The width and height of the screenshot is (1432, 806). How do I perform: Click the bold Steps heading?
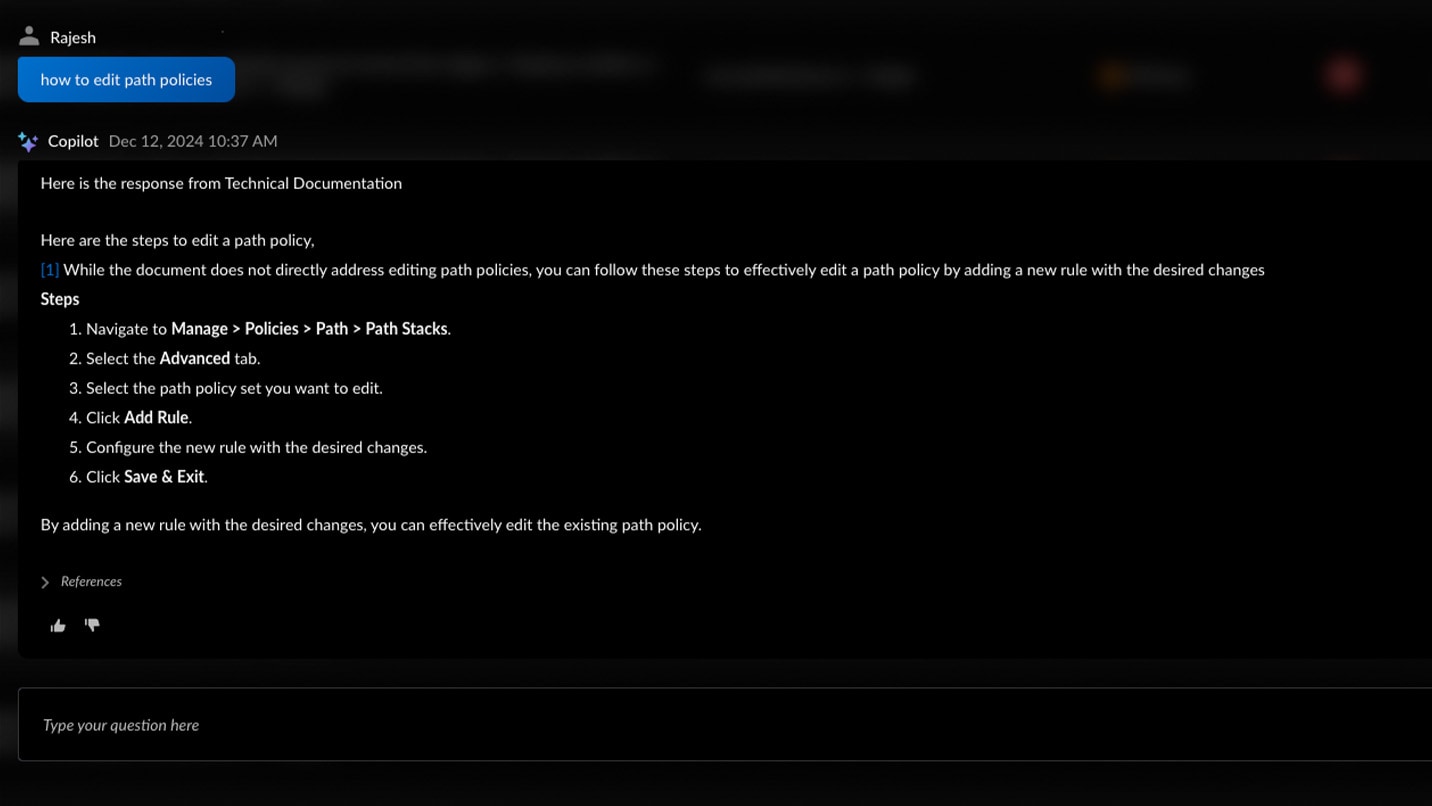tap(60, 299)
